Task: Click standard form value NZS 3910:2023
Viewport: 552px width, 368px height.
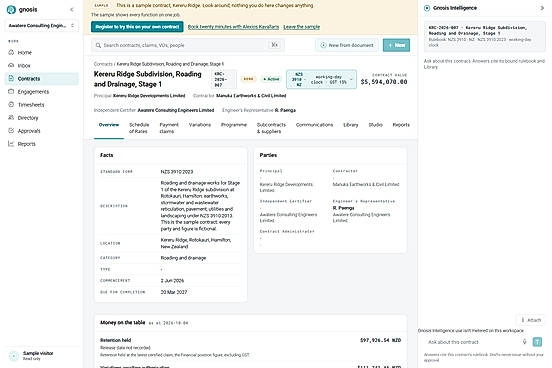Action: pos(177,172)
